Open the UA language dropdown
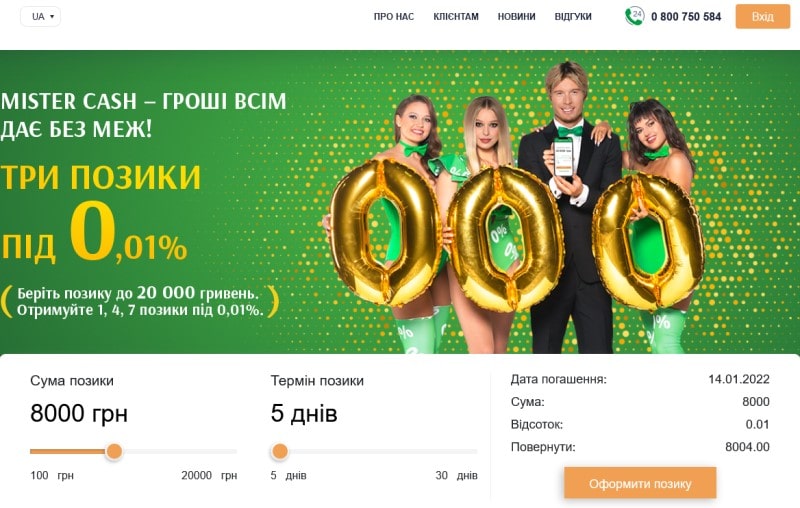The height and width of the screenshot is (508, 800). point(40,16)
